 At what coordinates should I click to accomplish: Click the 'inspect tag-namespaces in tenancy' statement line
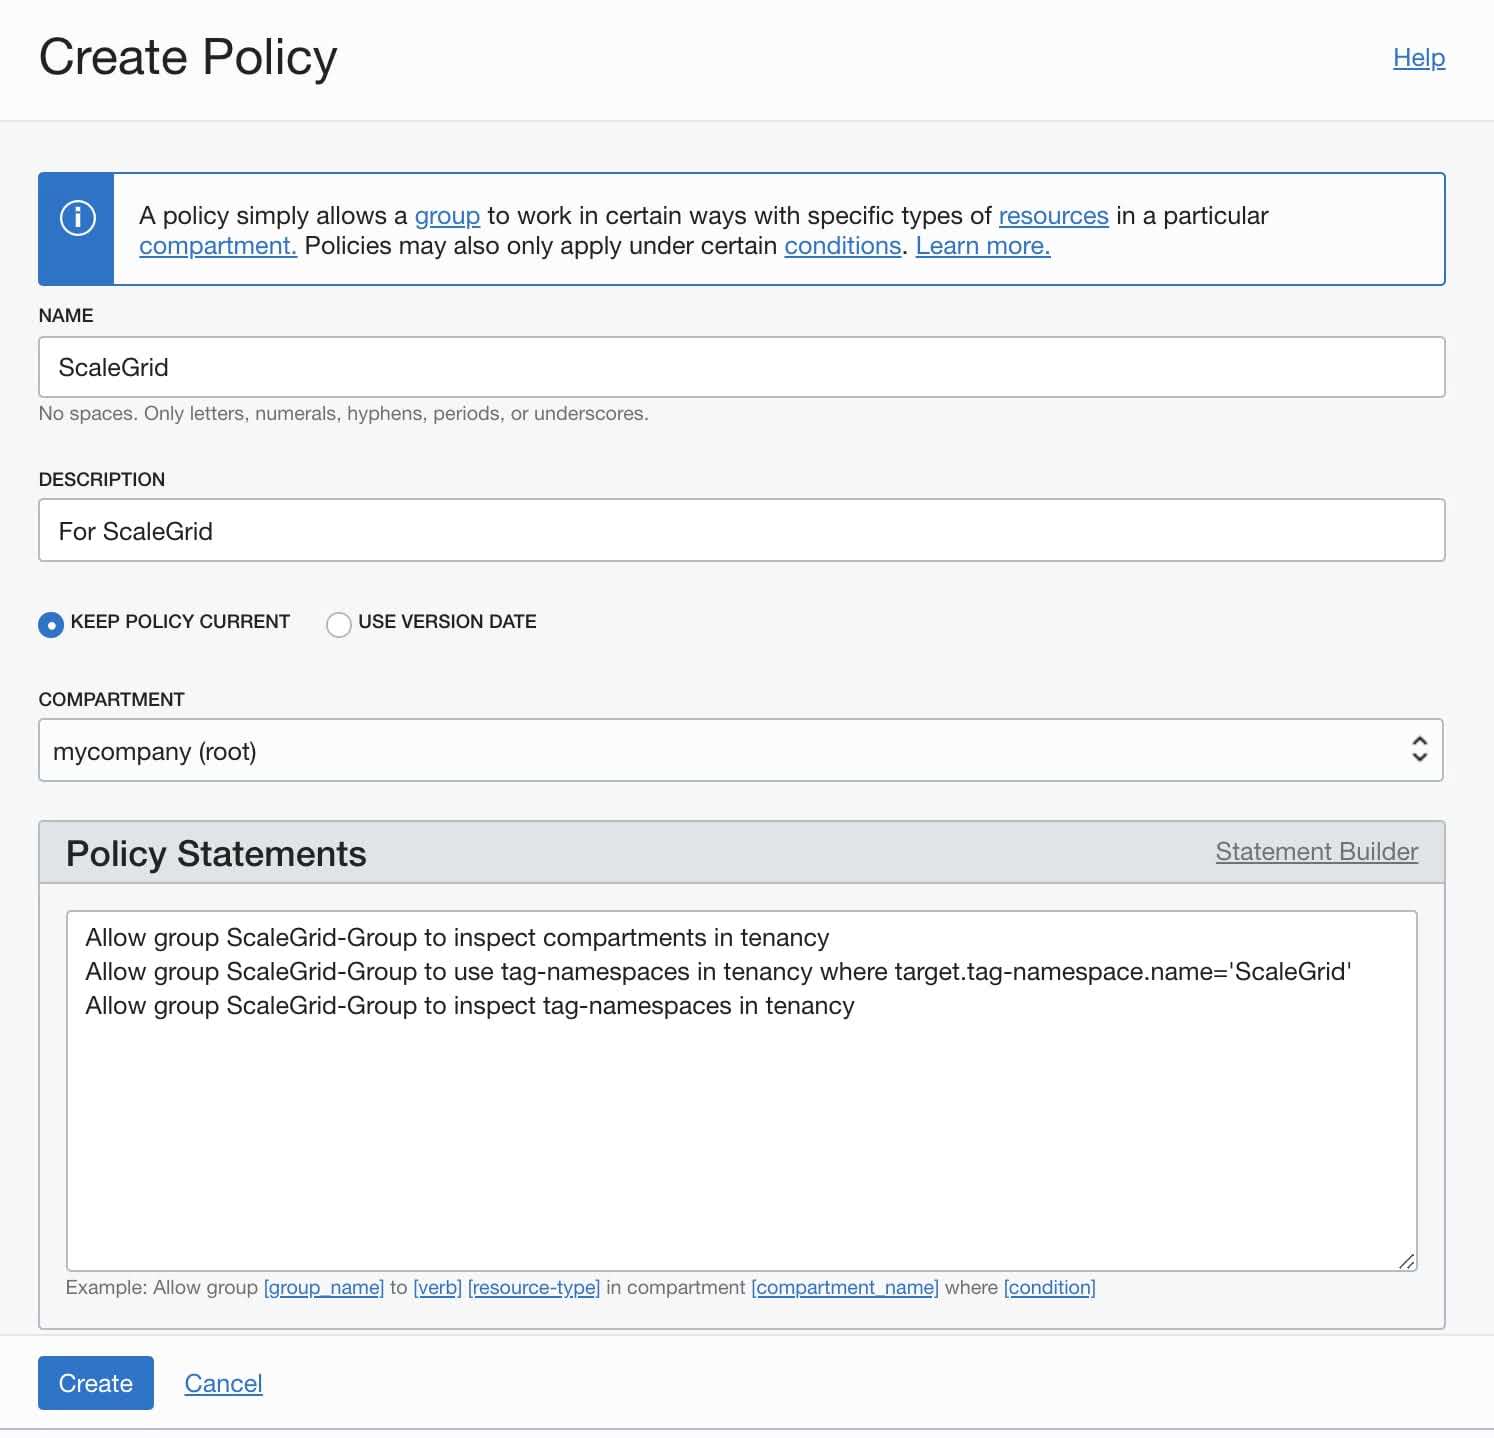tap(470, 1006)
